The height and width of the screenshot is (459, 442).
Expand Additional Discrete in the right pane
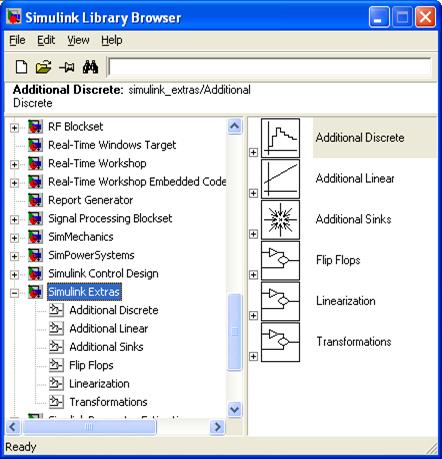point(254,152)
